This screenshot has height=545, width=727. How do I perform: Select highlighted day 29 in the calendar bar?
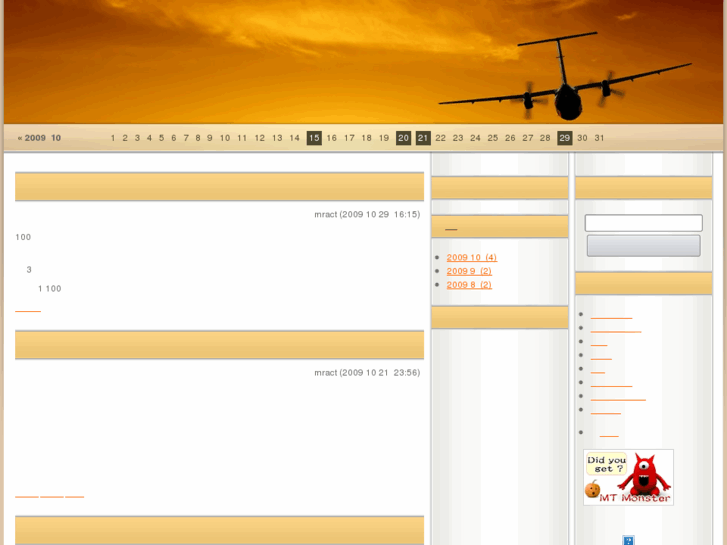[x=564, y=138]
